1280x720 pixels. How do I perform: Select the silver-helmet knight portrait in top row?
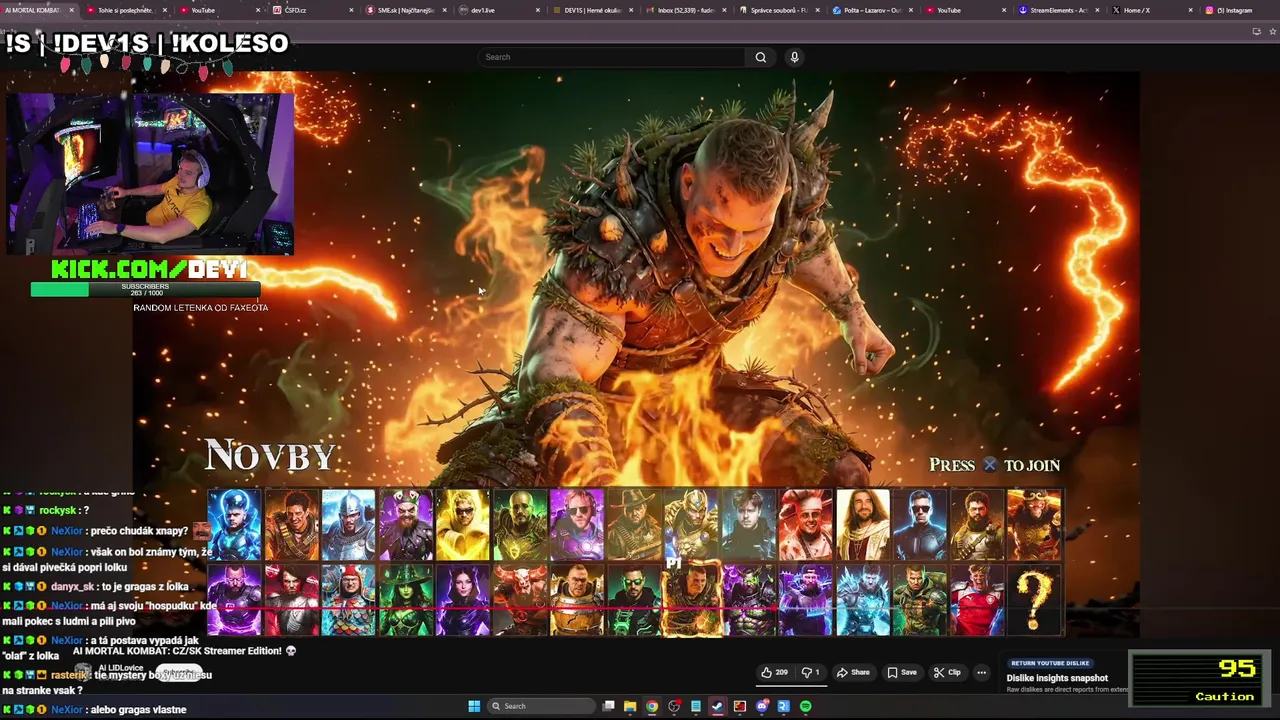349,524
